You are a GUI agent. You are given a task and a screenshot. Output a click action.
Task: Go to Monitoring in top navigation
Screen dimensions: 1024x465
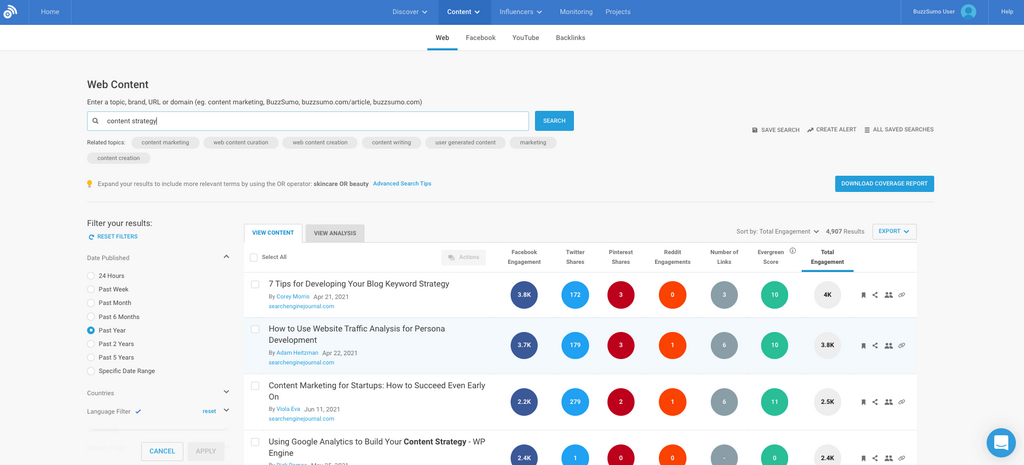576,12
